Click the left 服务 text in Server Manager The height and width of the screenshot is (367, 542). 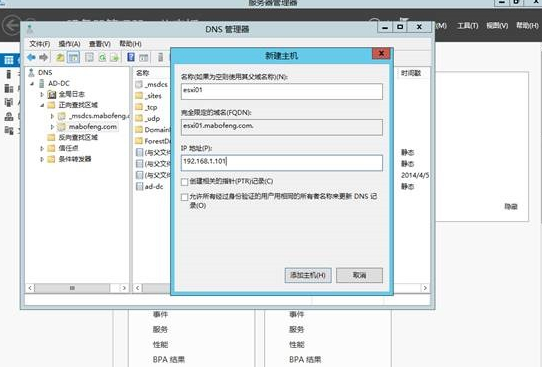click(160, 329)
